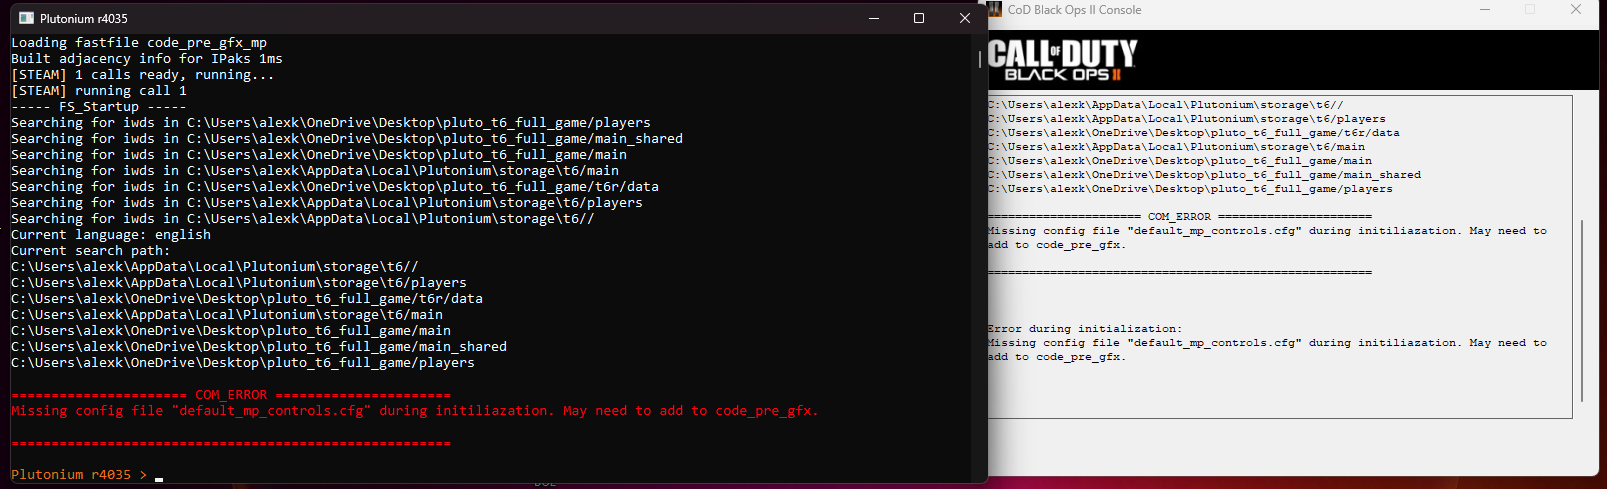Click 'Searching for iwds' line ending main_shared

[347, 139]
